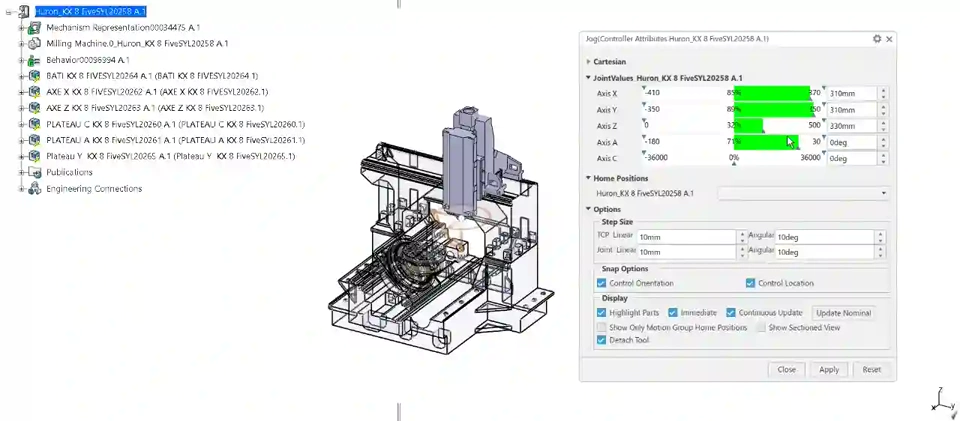Disable Continuous Update checkbox

[x=730, y=313]
